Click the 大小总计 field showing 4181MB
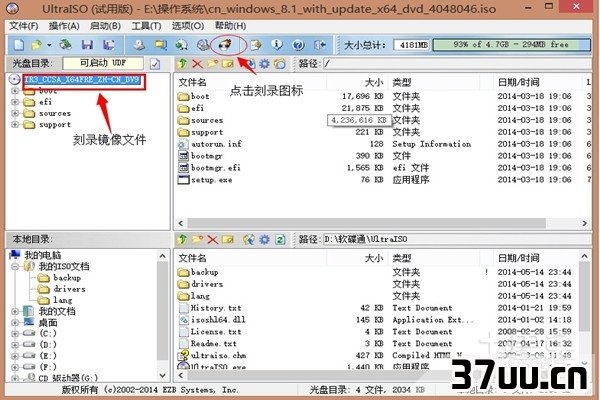 point(412,45)
